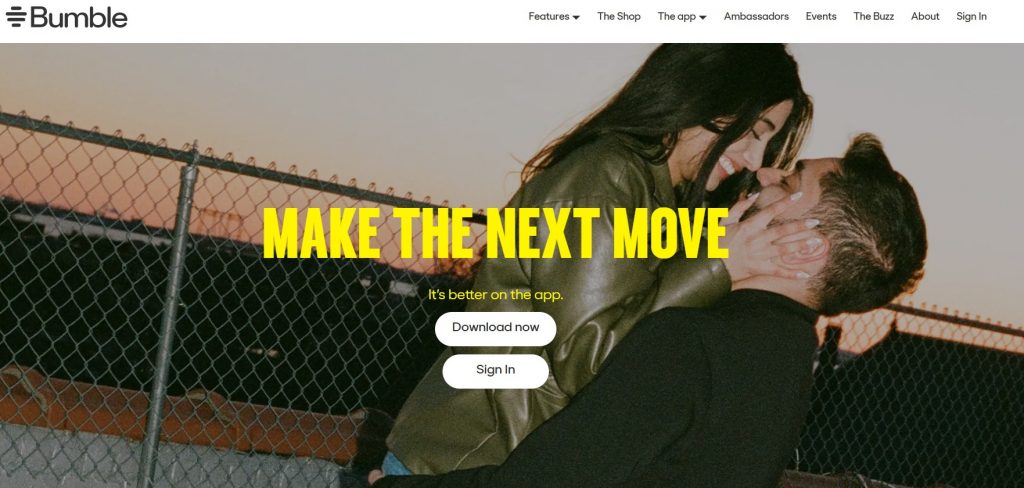Expand The app dropdown menu

(x=682, y=16)
